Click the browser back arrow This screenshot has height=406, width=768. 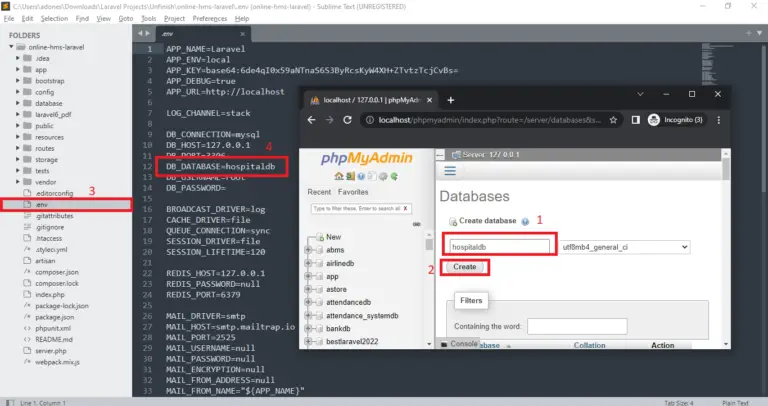click(x=312, y=120)
